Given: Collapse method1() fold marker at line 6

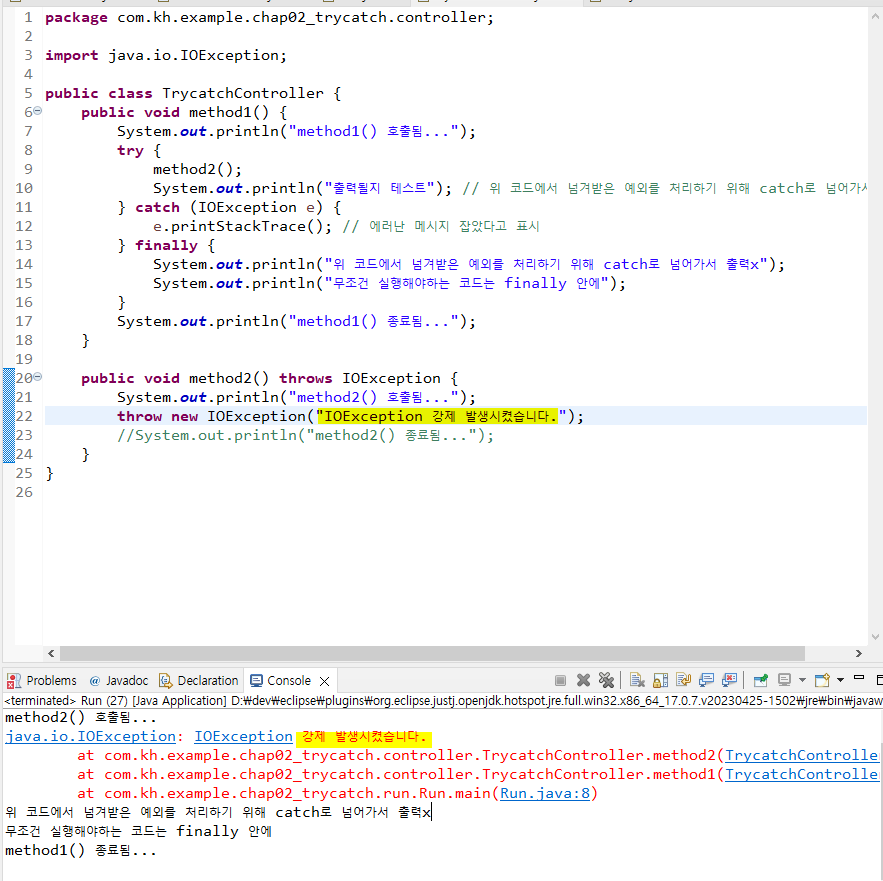Looking at the screenshot, I should (37, 111).
